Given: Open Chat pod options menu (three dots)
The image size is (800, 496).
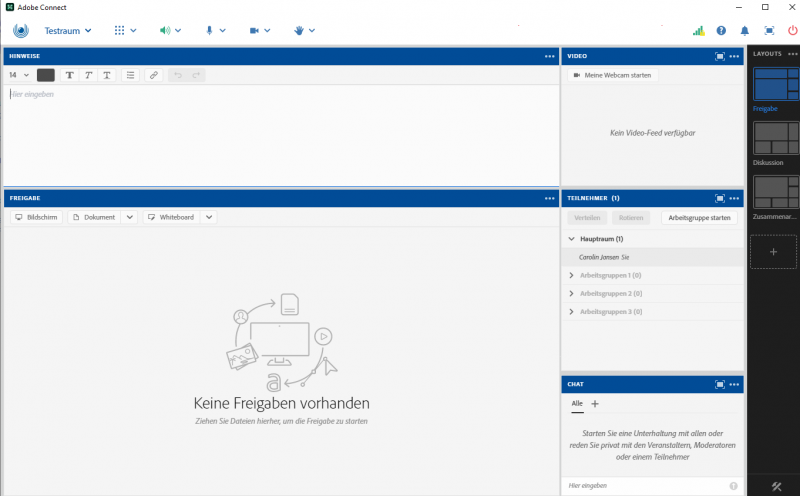Looking at the screenshot, I should (x=734, y=384).
